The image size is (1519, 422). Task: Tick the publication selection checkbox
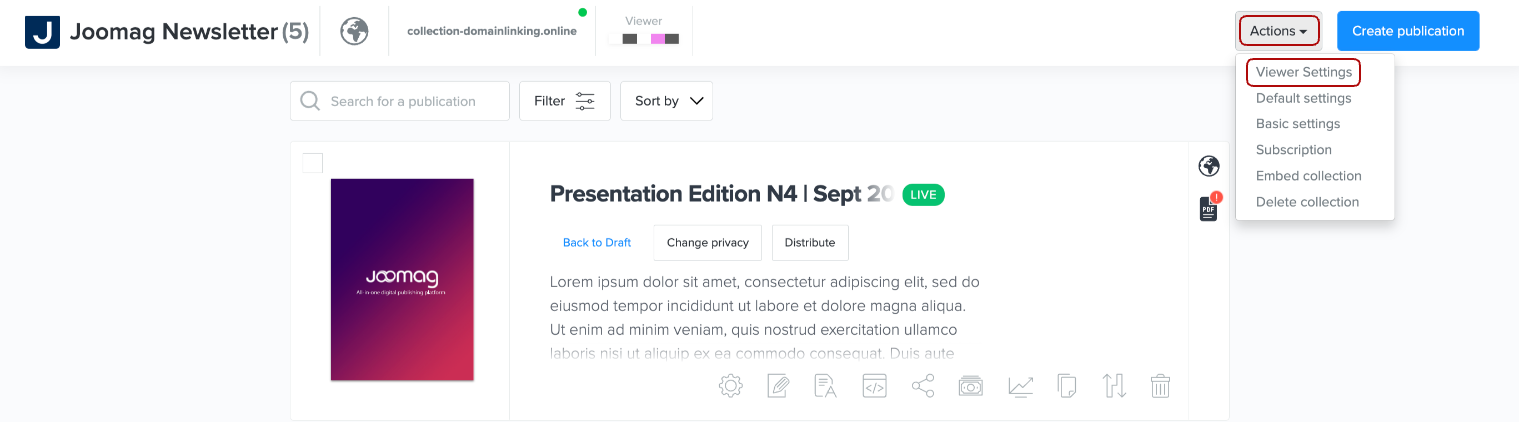coord(313,163)
